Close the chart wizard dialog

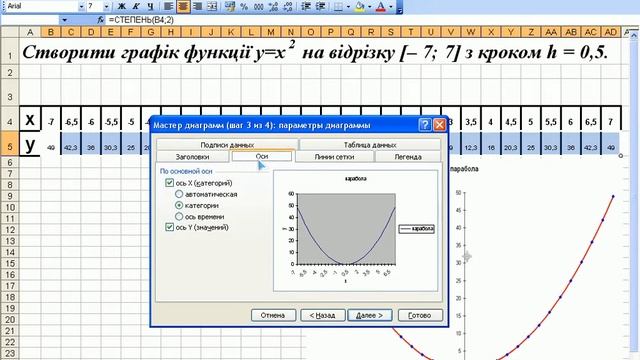(439, 125)
